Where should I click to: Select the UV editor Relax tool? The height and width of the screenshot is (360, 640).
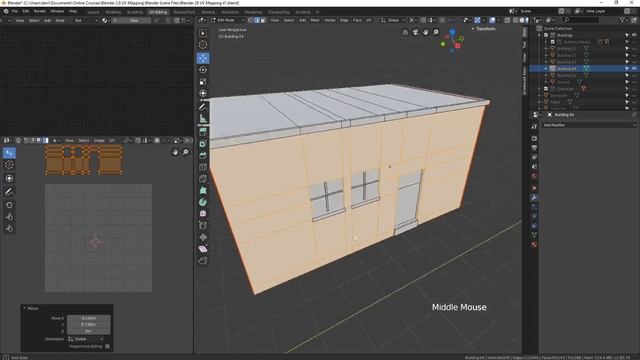tap(9, 217)
